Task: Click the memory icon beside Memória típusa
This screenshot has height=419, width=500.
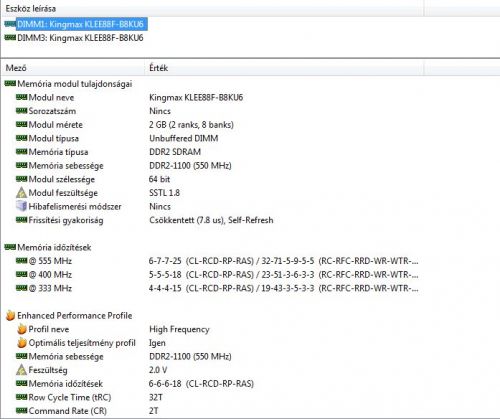Action: pos(21,152)
